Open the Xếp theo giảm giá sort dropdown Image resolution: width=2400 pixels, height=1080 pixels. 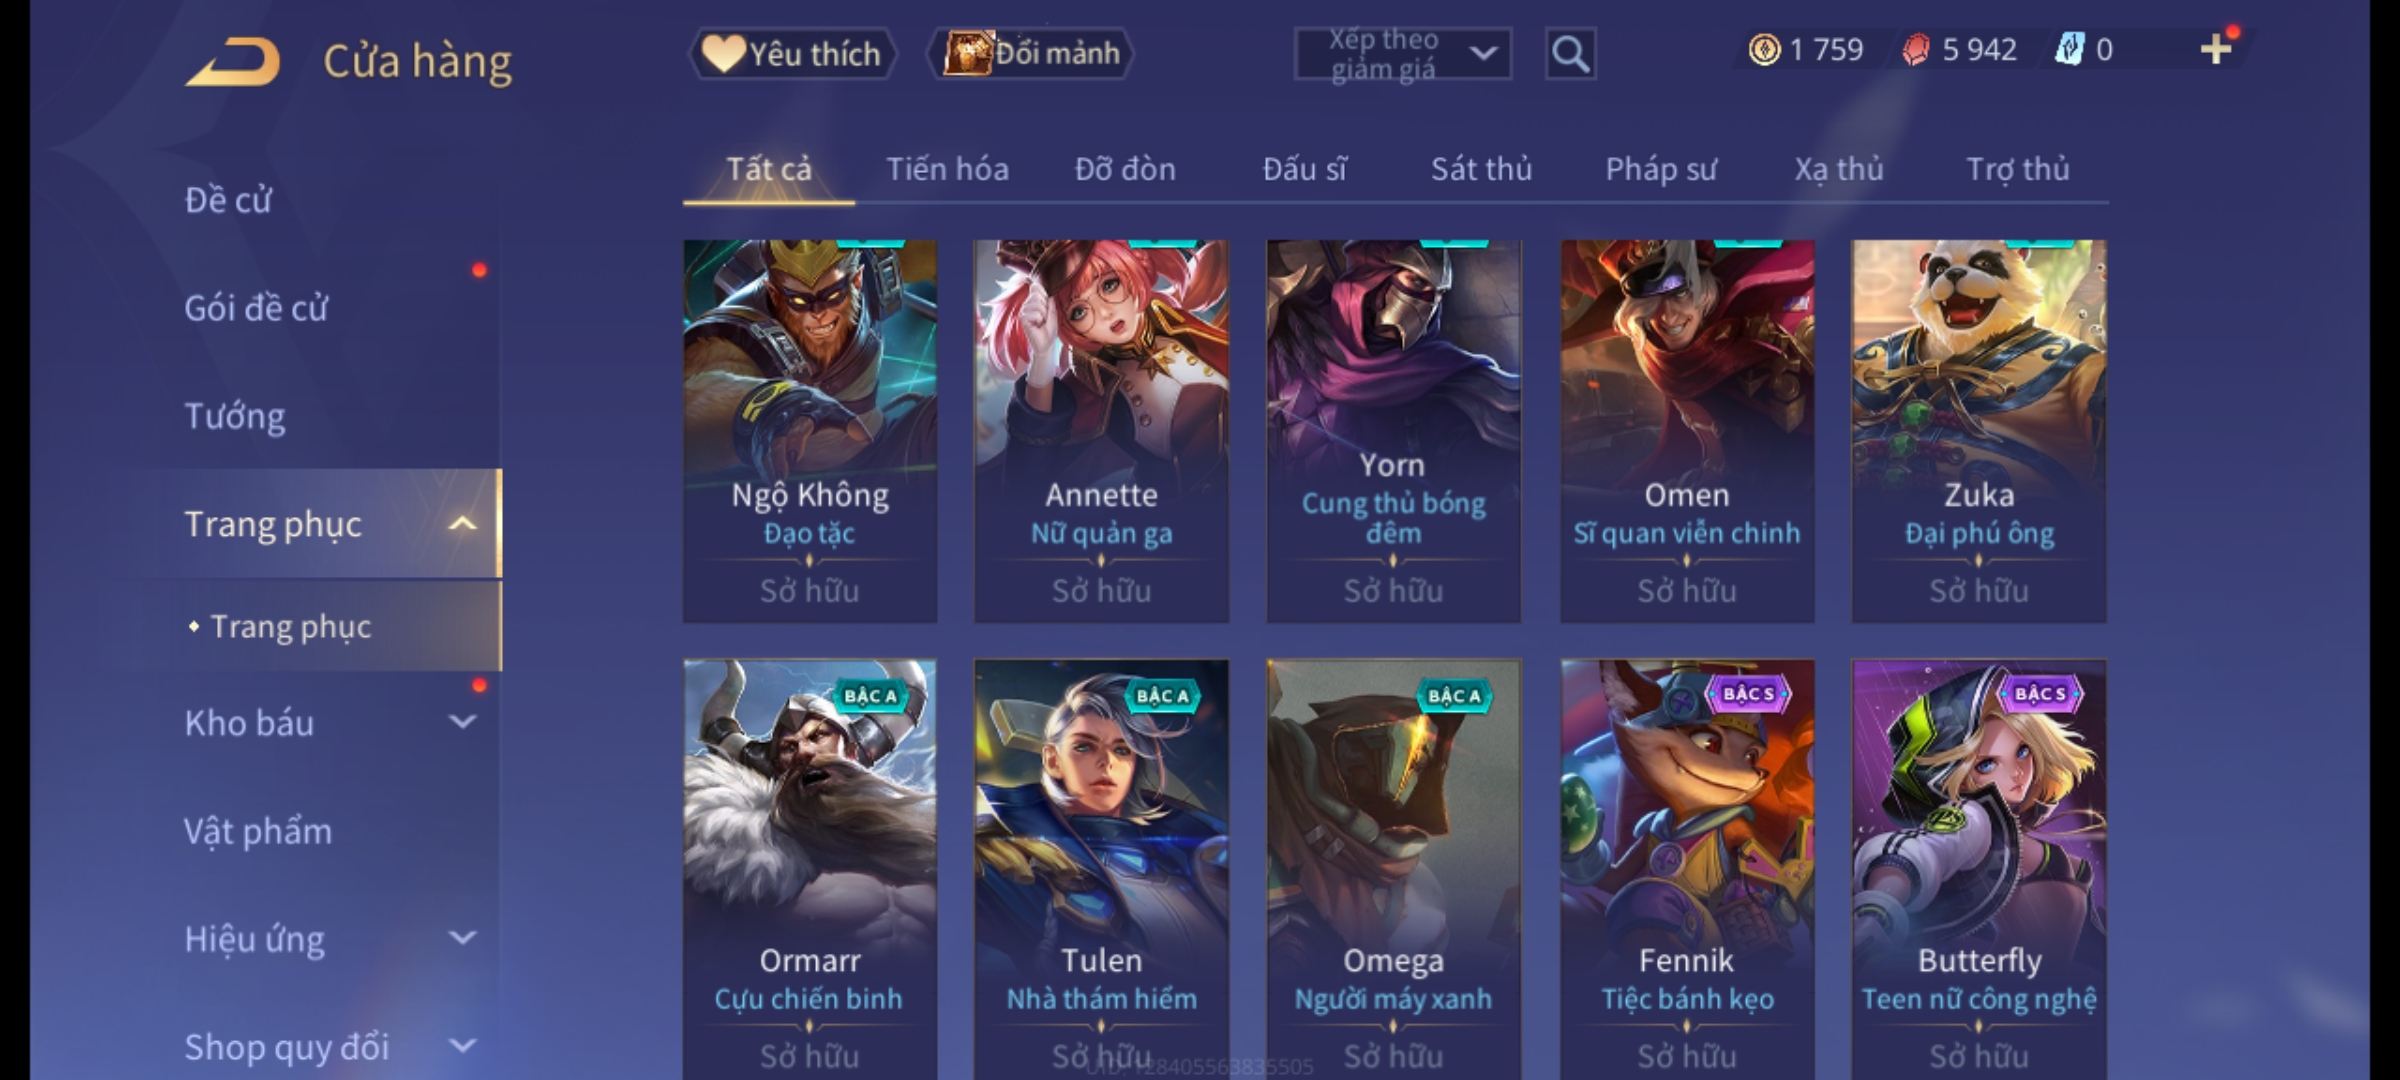point(1402,54)
